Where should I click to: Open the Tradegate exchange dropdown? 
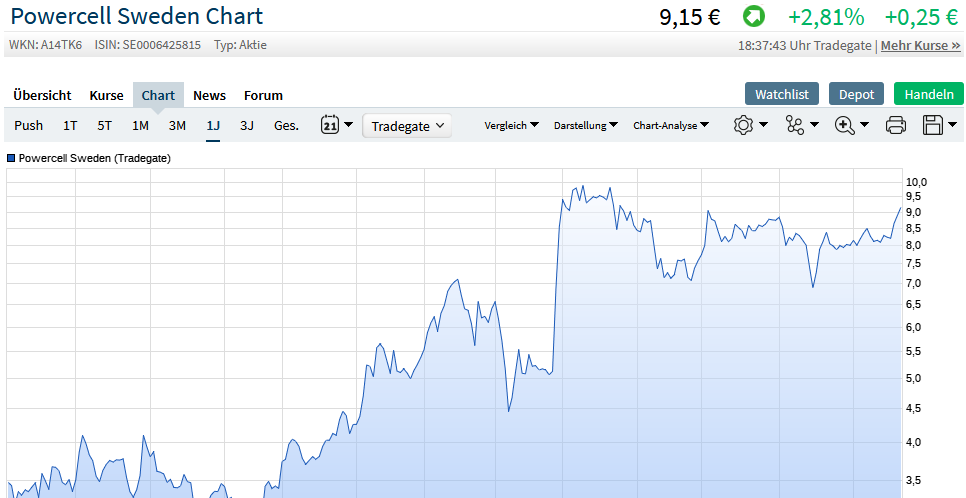pos(406,126)
